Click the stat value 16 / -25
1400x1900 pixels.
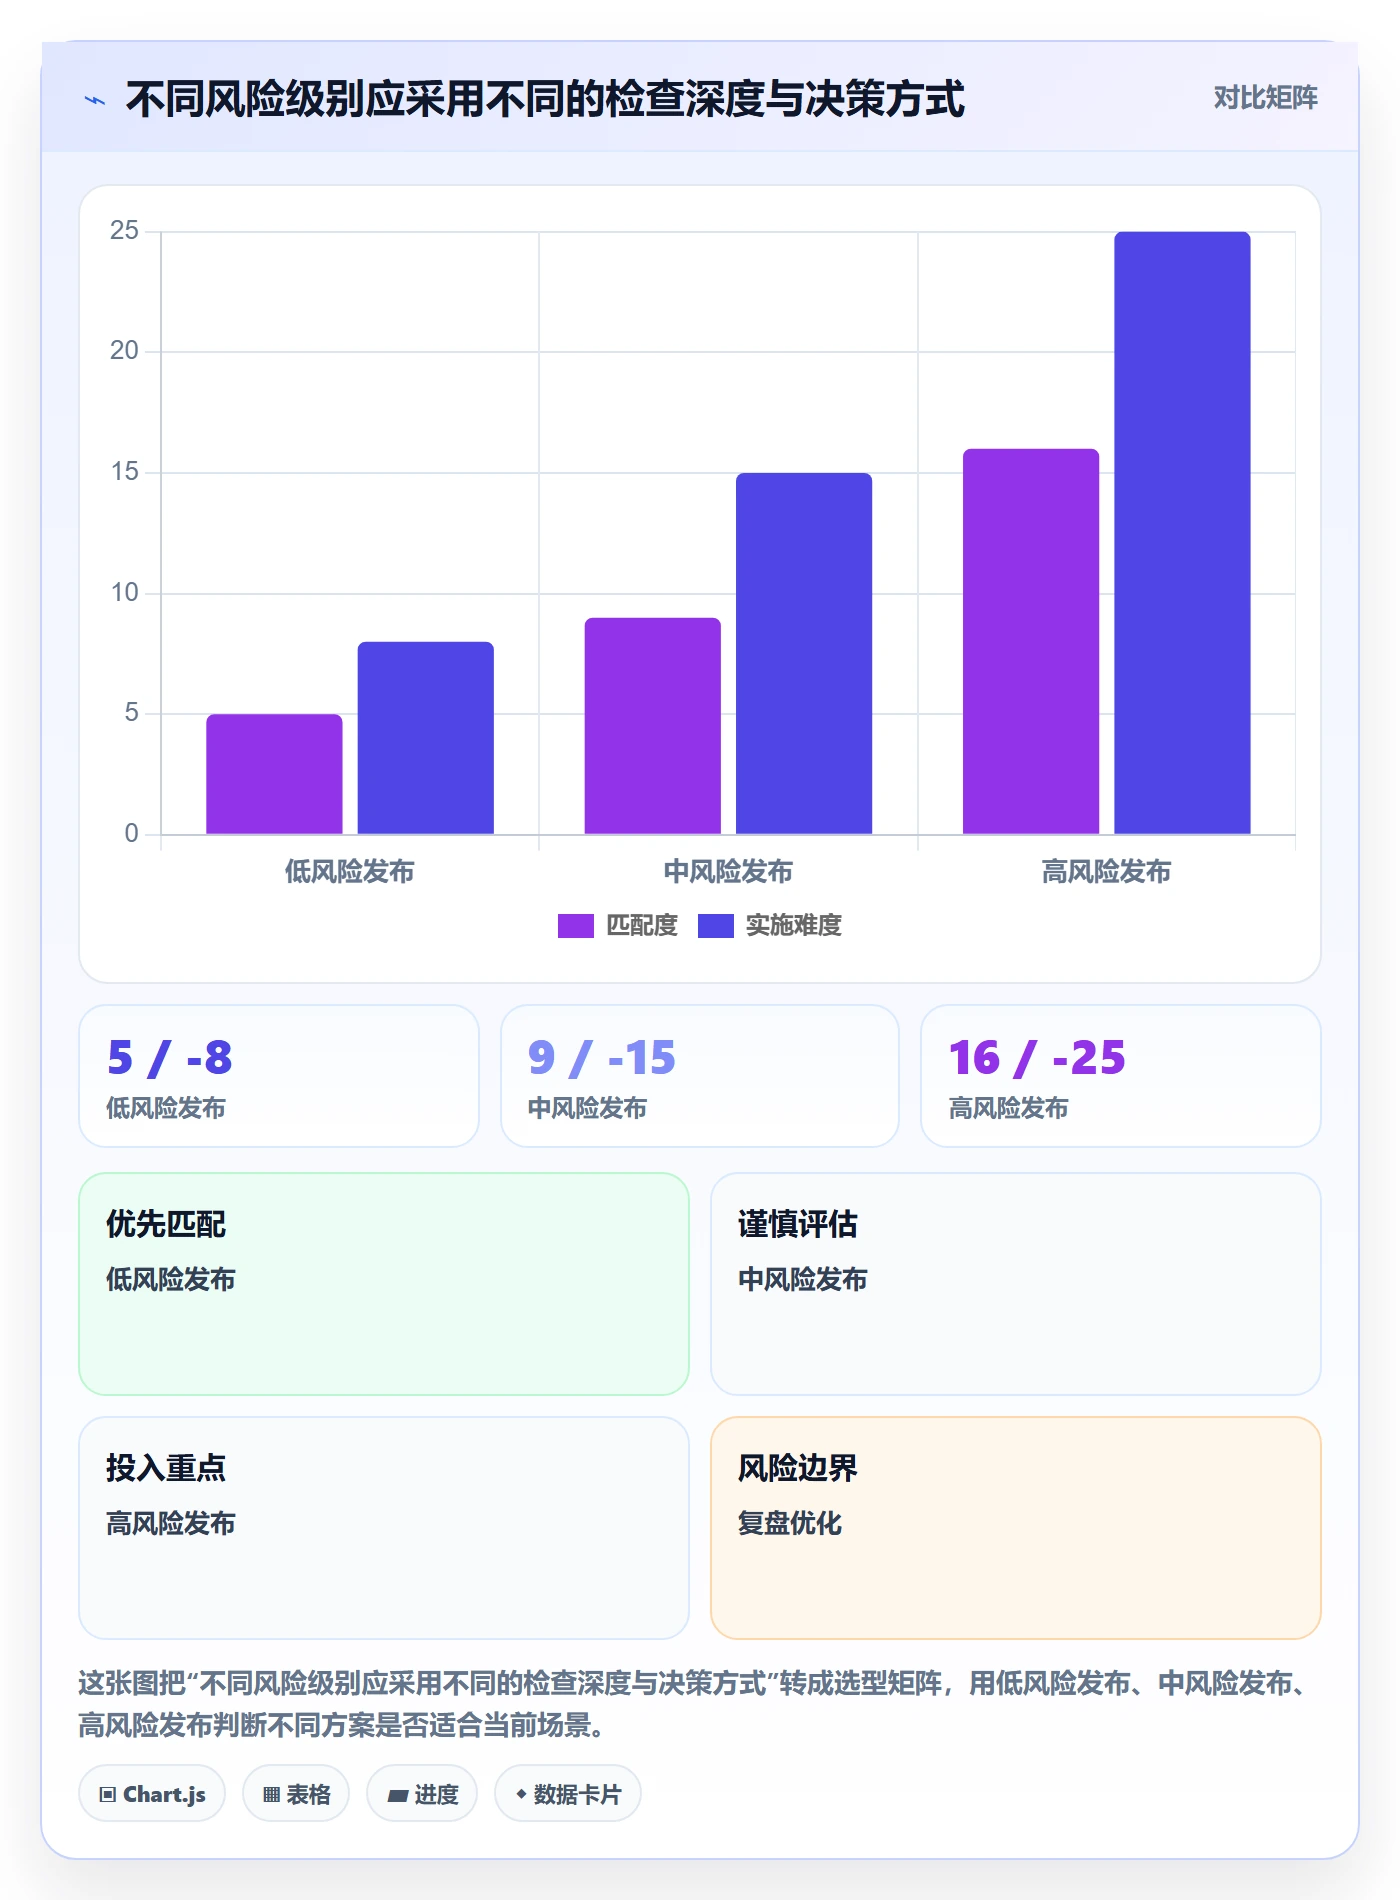pos(1037,1058)
